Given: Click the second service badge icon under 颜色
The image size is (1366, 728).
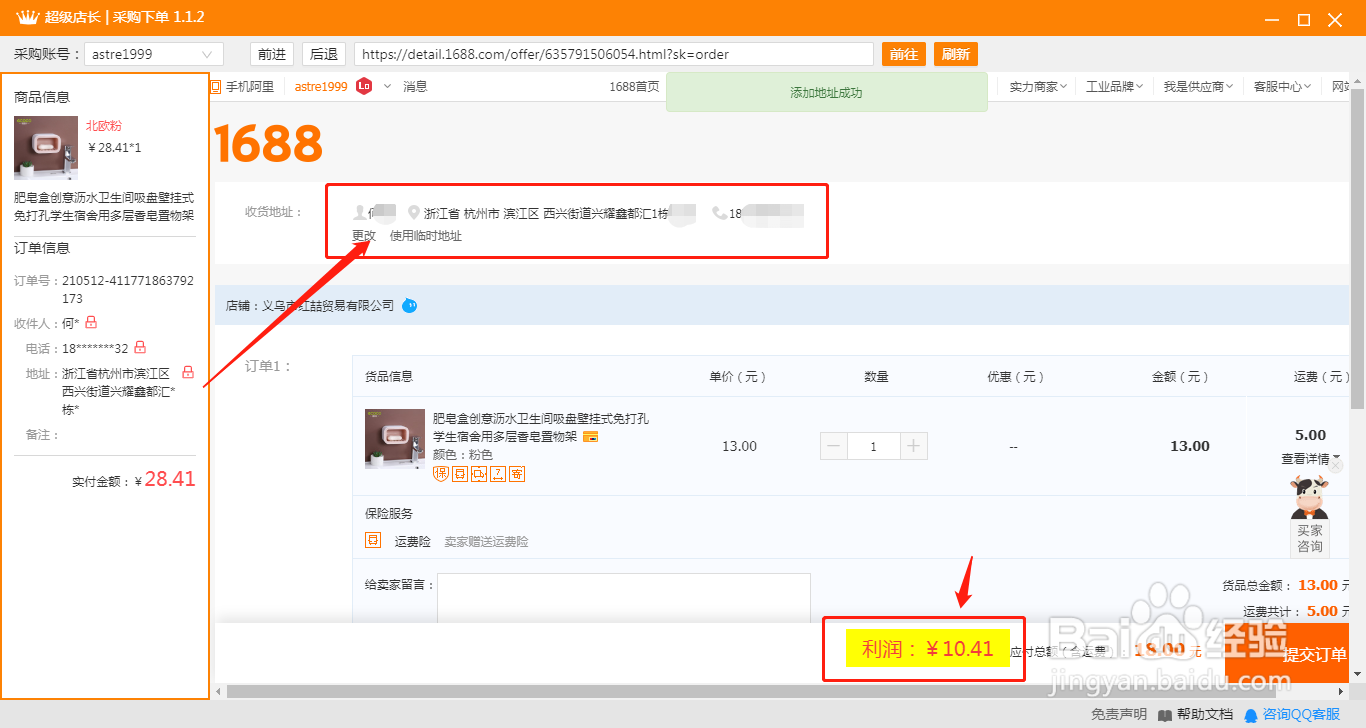Looking at the screenshot, I should 460,474.
